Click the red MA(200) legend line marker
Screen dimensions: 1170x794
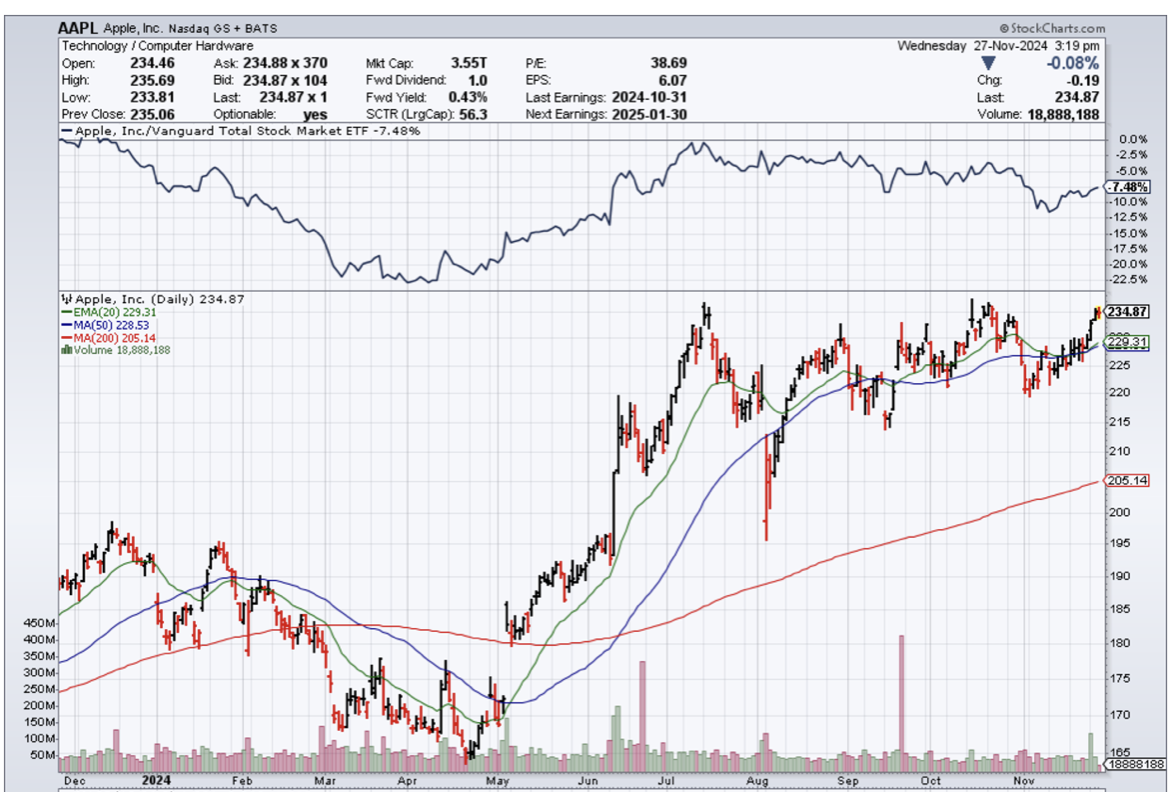pos(66,338)
